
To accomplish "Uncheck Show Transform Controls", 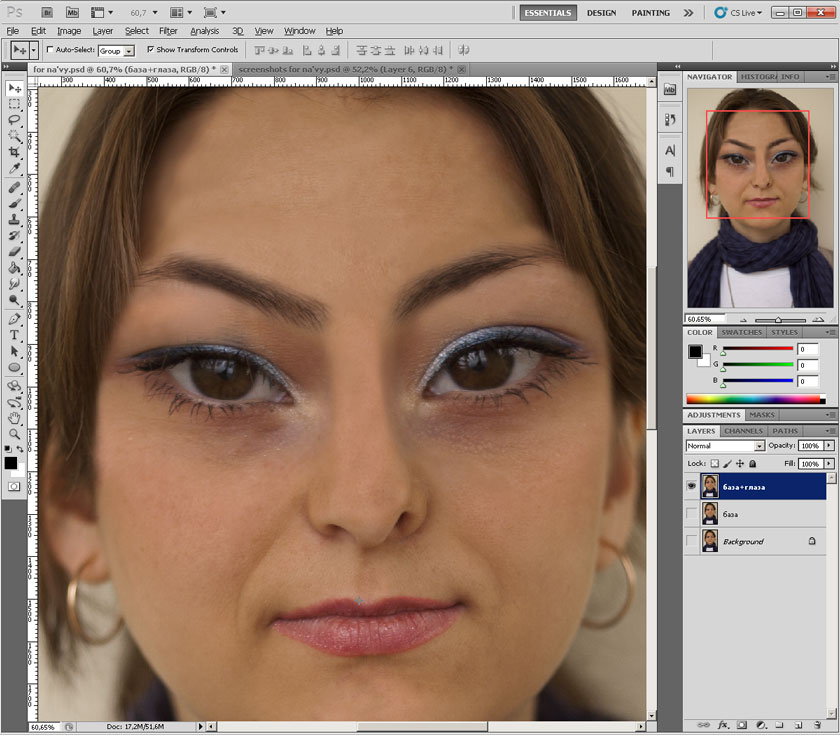I will pyautogui.click(x=150, y=50).
